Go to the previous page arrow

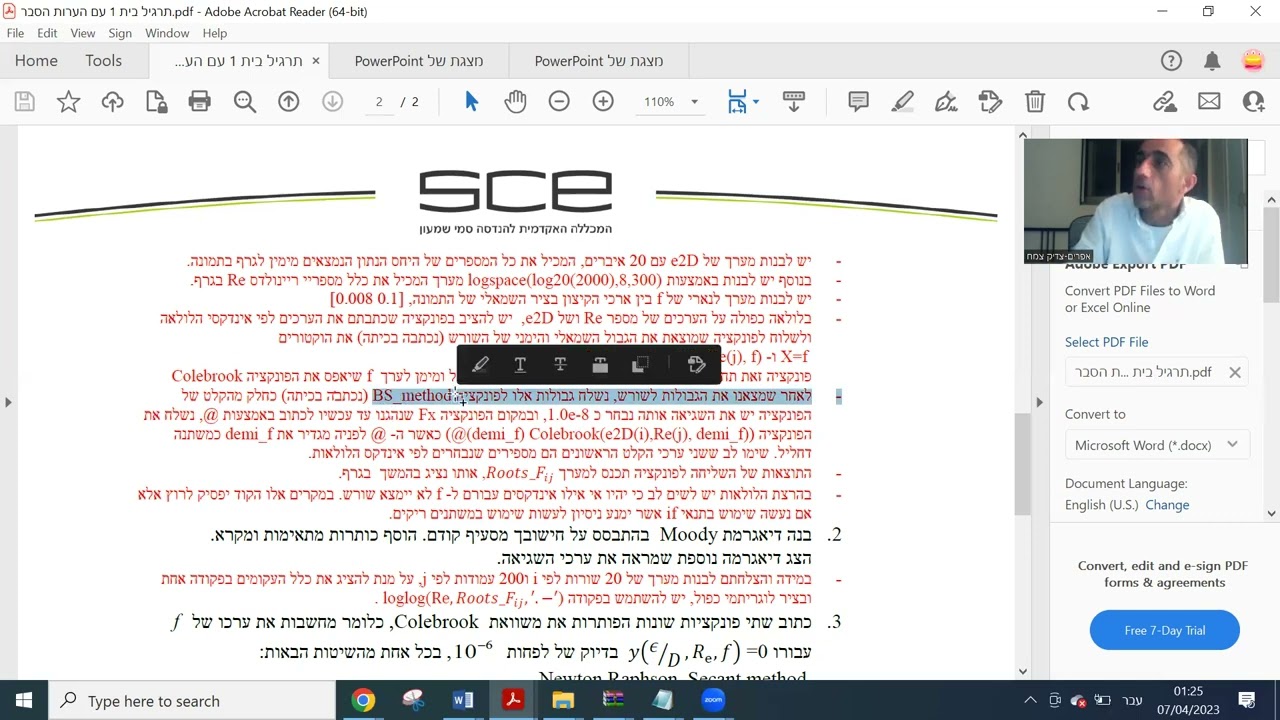click(289, 101)
